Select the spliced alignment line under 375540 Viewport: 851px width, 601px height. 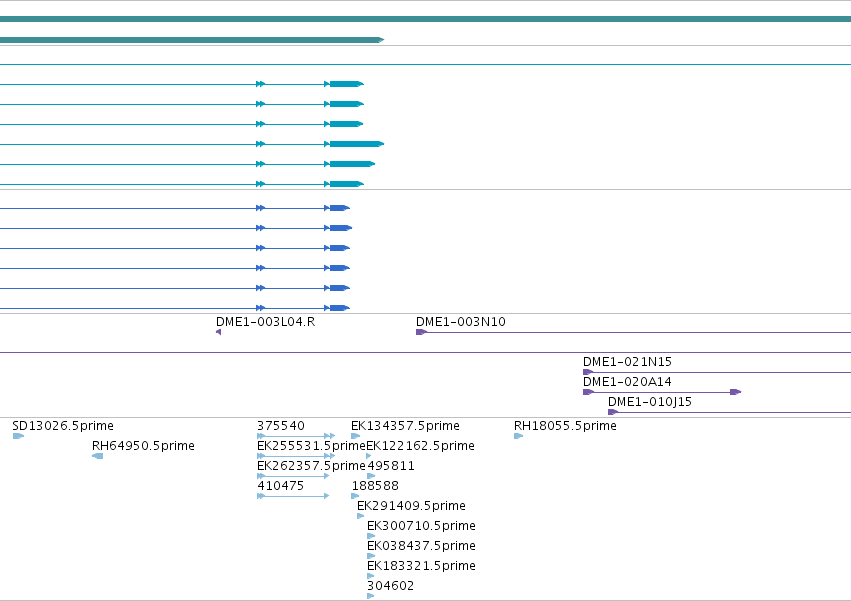(x=296, y=436)
